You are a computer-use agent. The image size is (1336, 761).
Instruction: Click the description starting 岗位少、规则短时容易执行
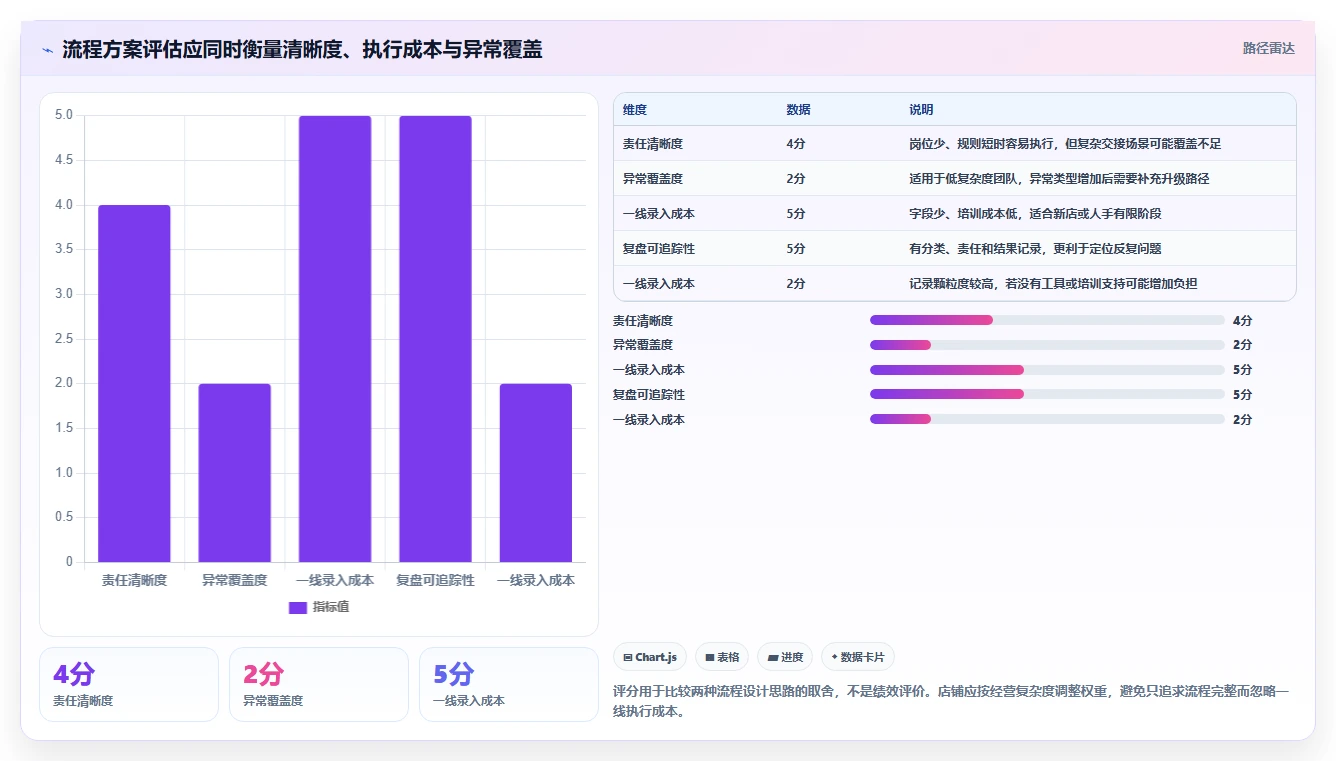click(1065, 144)
